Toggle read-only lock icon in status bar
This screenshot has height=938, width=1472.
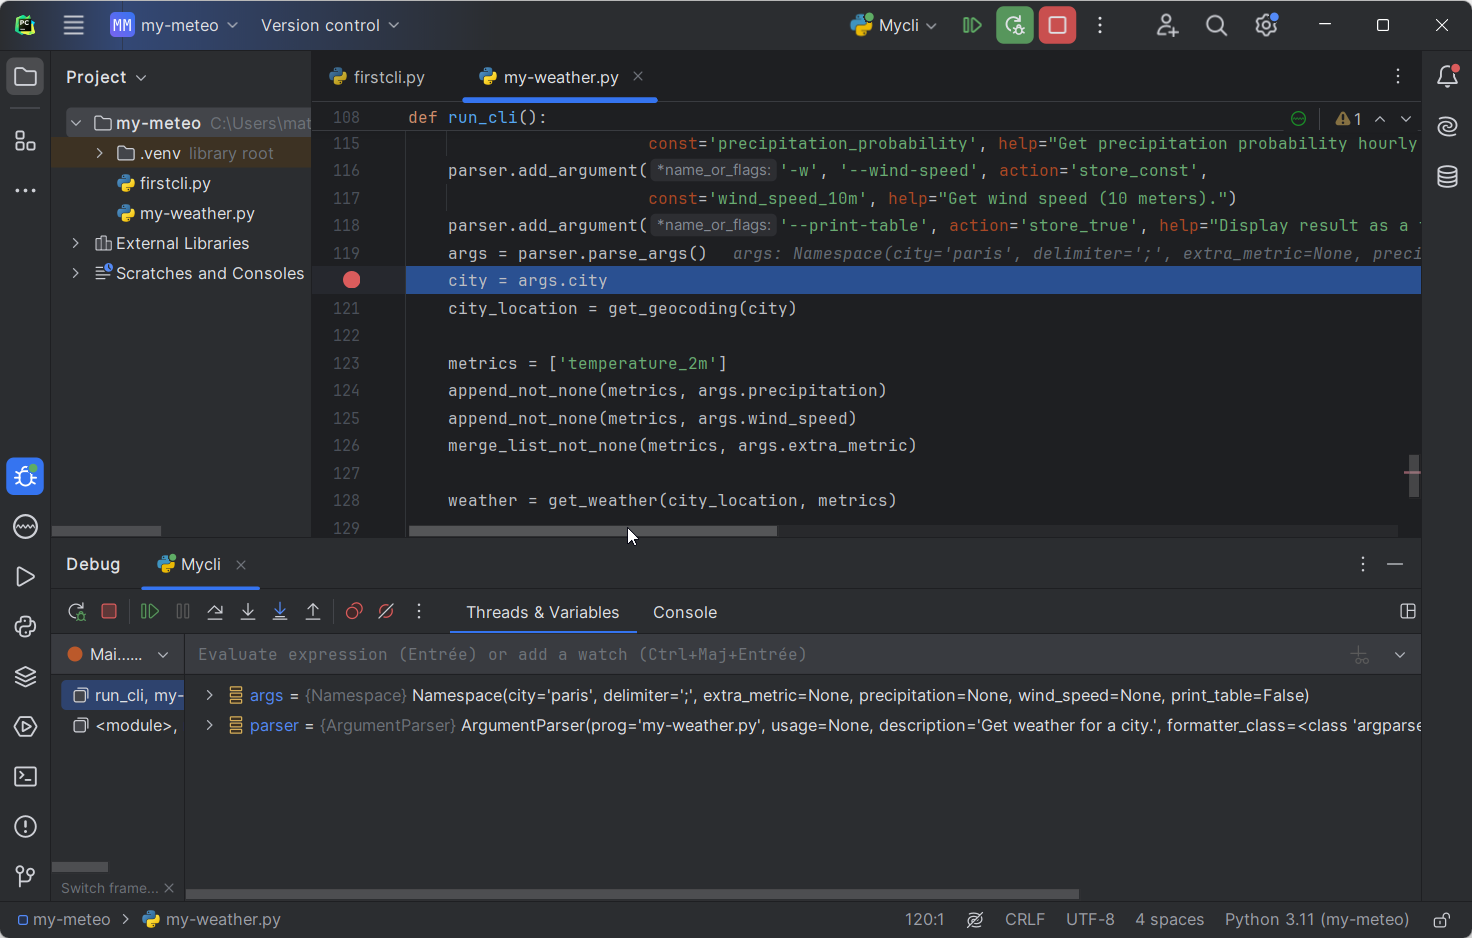1441,920
